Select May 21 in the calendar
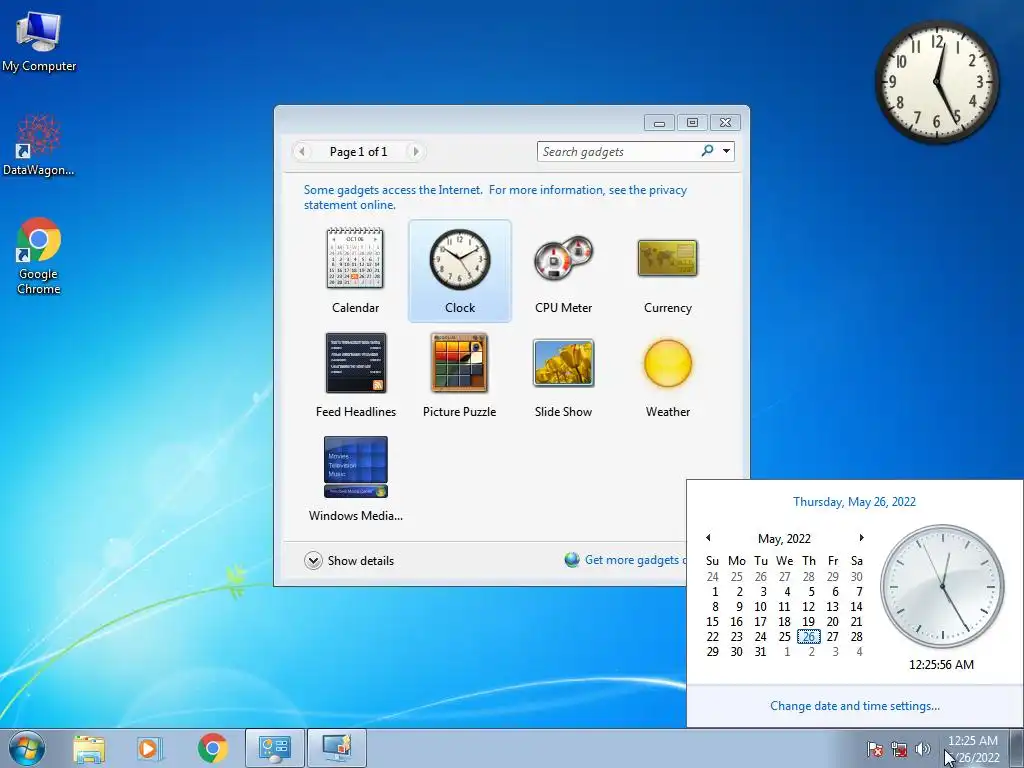The width and height of the screenshot is (1024, 768). 857,622
